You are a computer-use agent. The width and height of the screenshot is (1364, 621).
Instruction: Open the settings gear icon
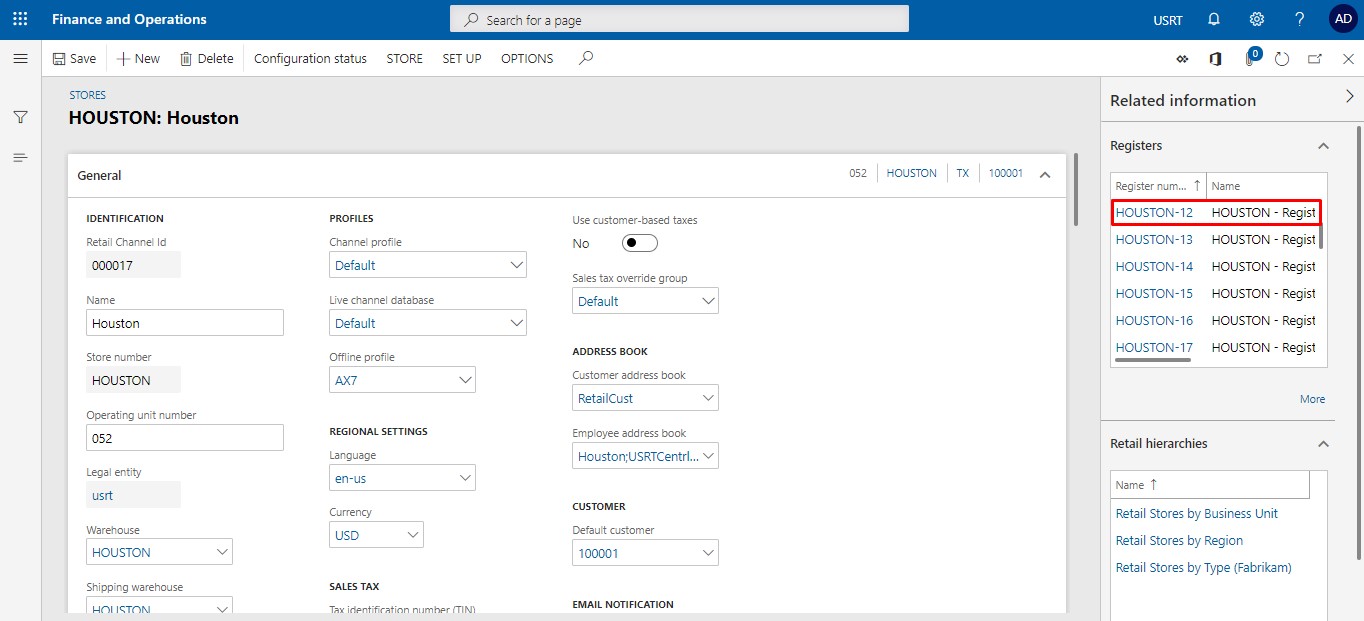1257,19
